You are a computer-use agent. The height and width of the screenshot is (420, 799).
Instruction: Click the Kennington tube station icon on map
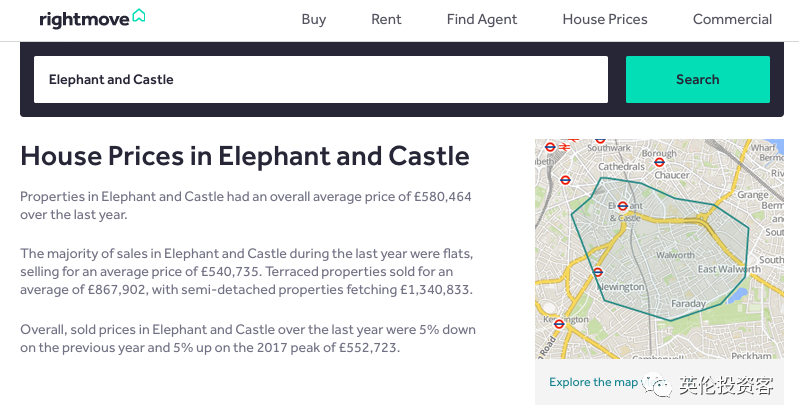coord(559,323)
